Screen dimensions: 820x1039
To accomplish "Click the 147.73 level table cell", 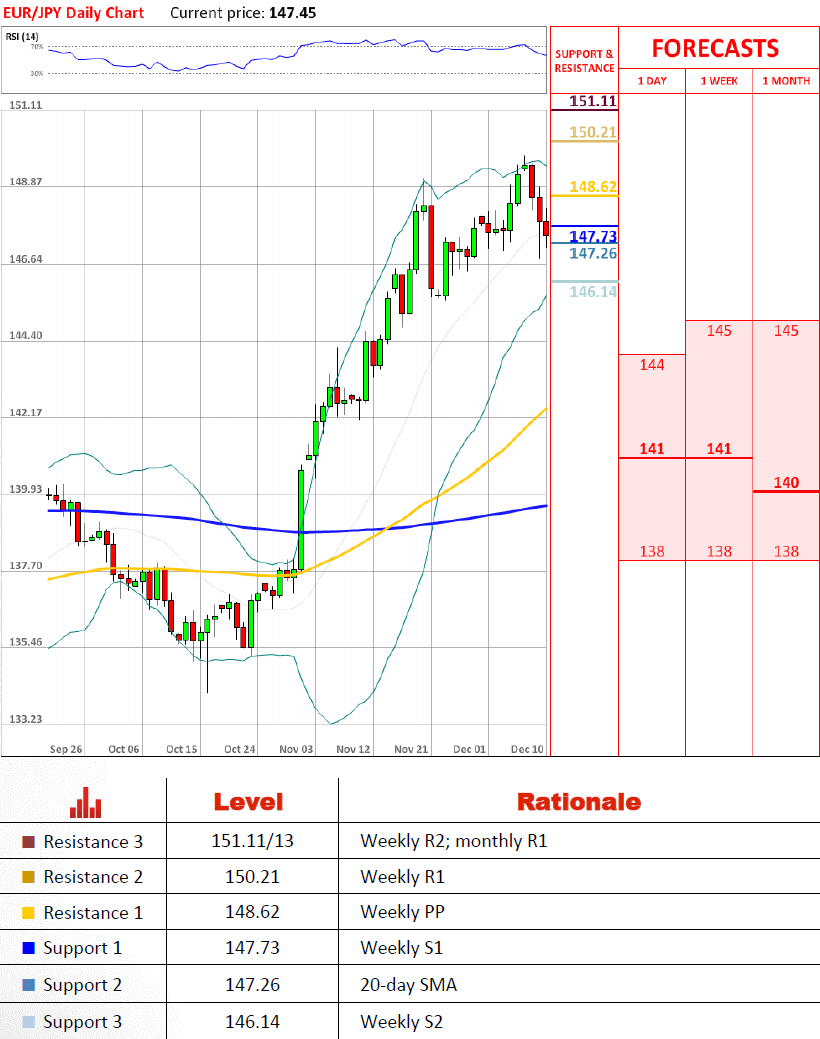I will click(x=252, y=948).
